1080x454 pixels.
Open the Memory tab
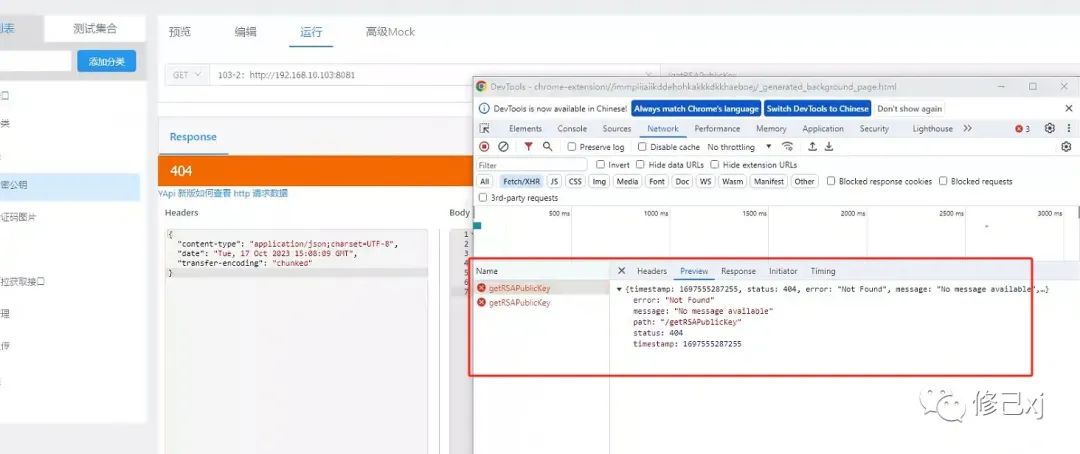(771, 129)
